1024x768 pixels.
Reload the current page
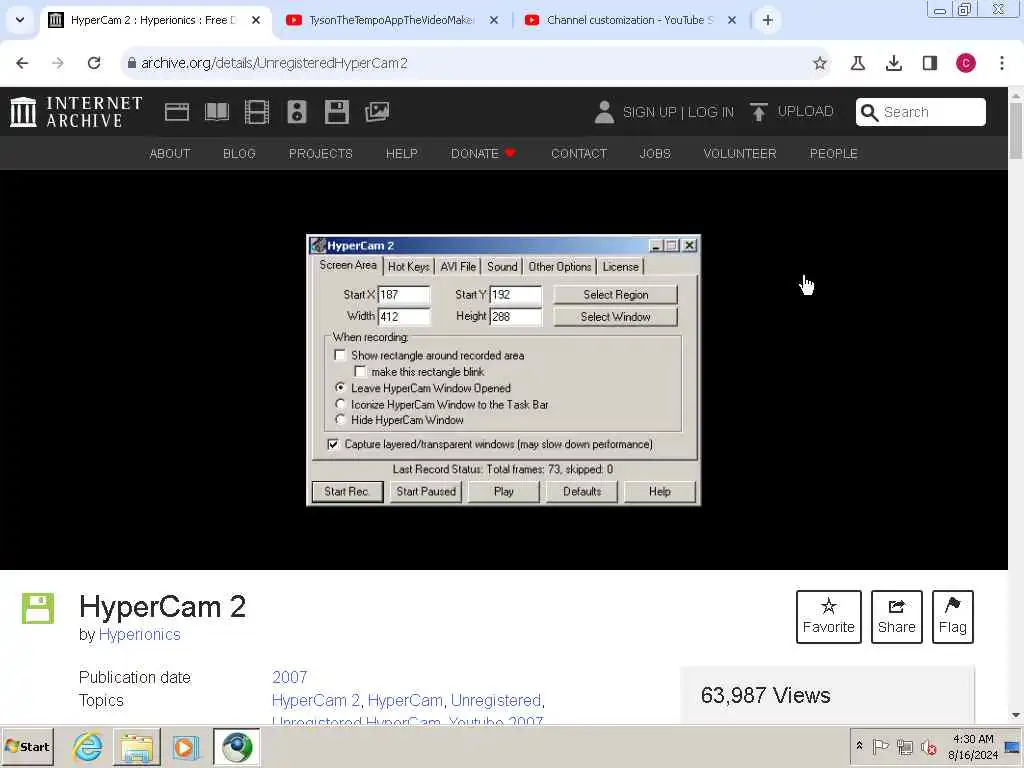coord(94,63)
